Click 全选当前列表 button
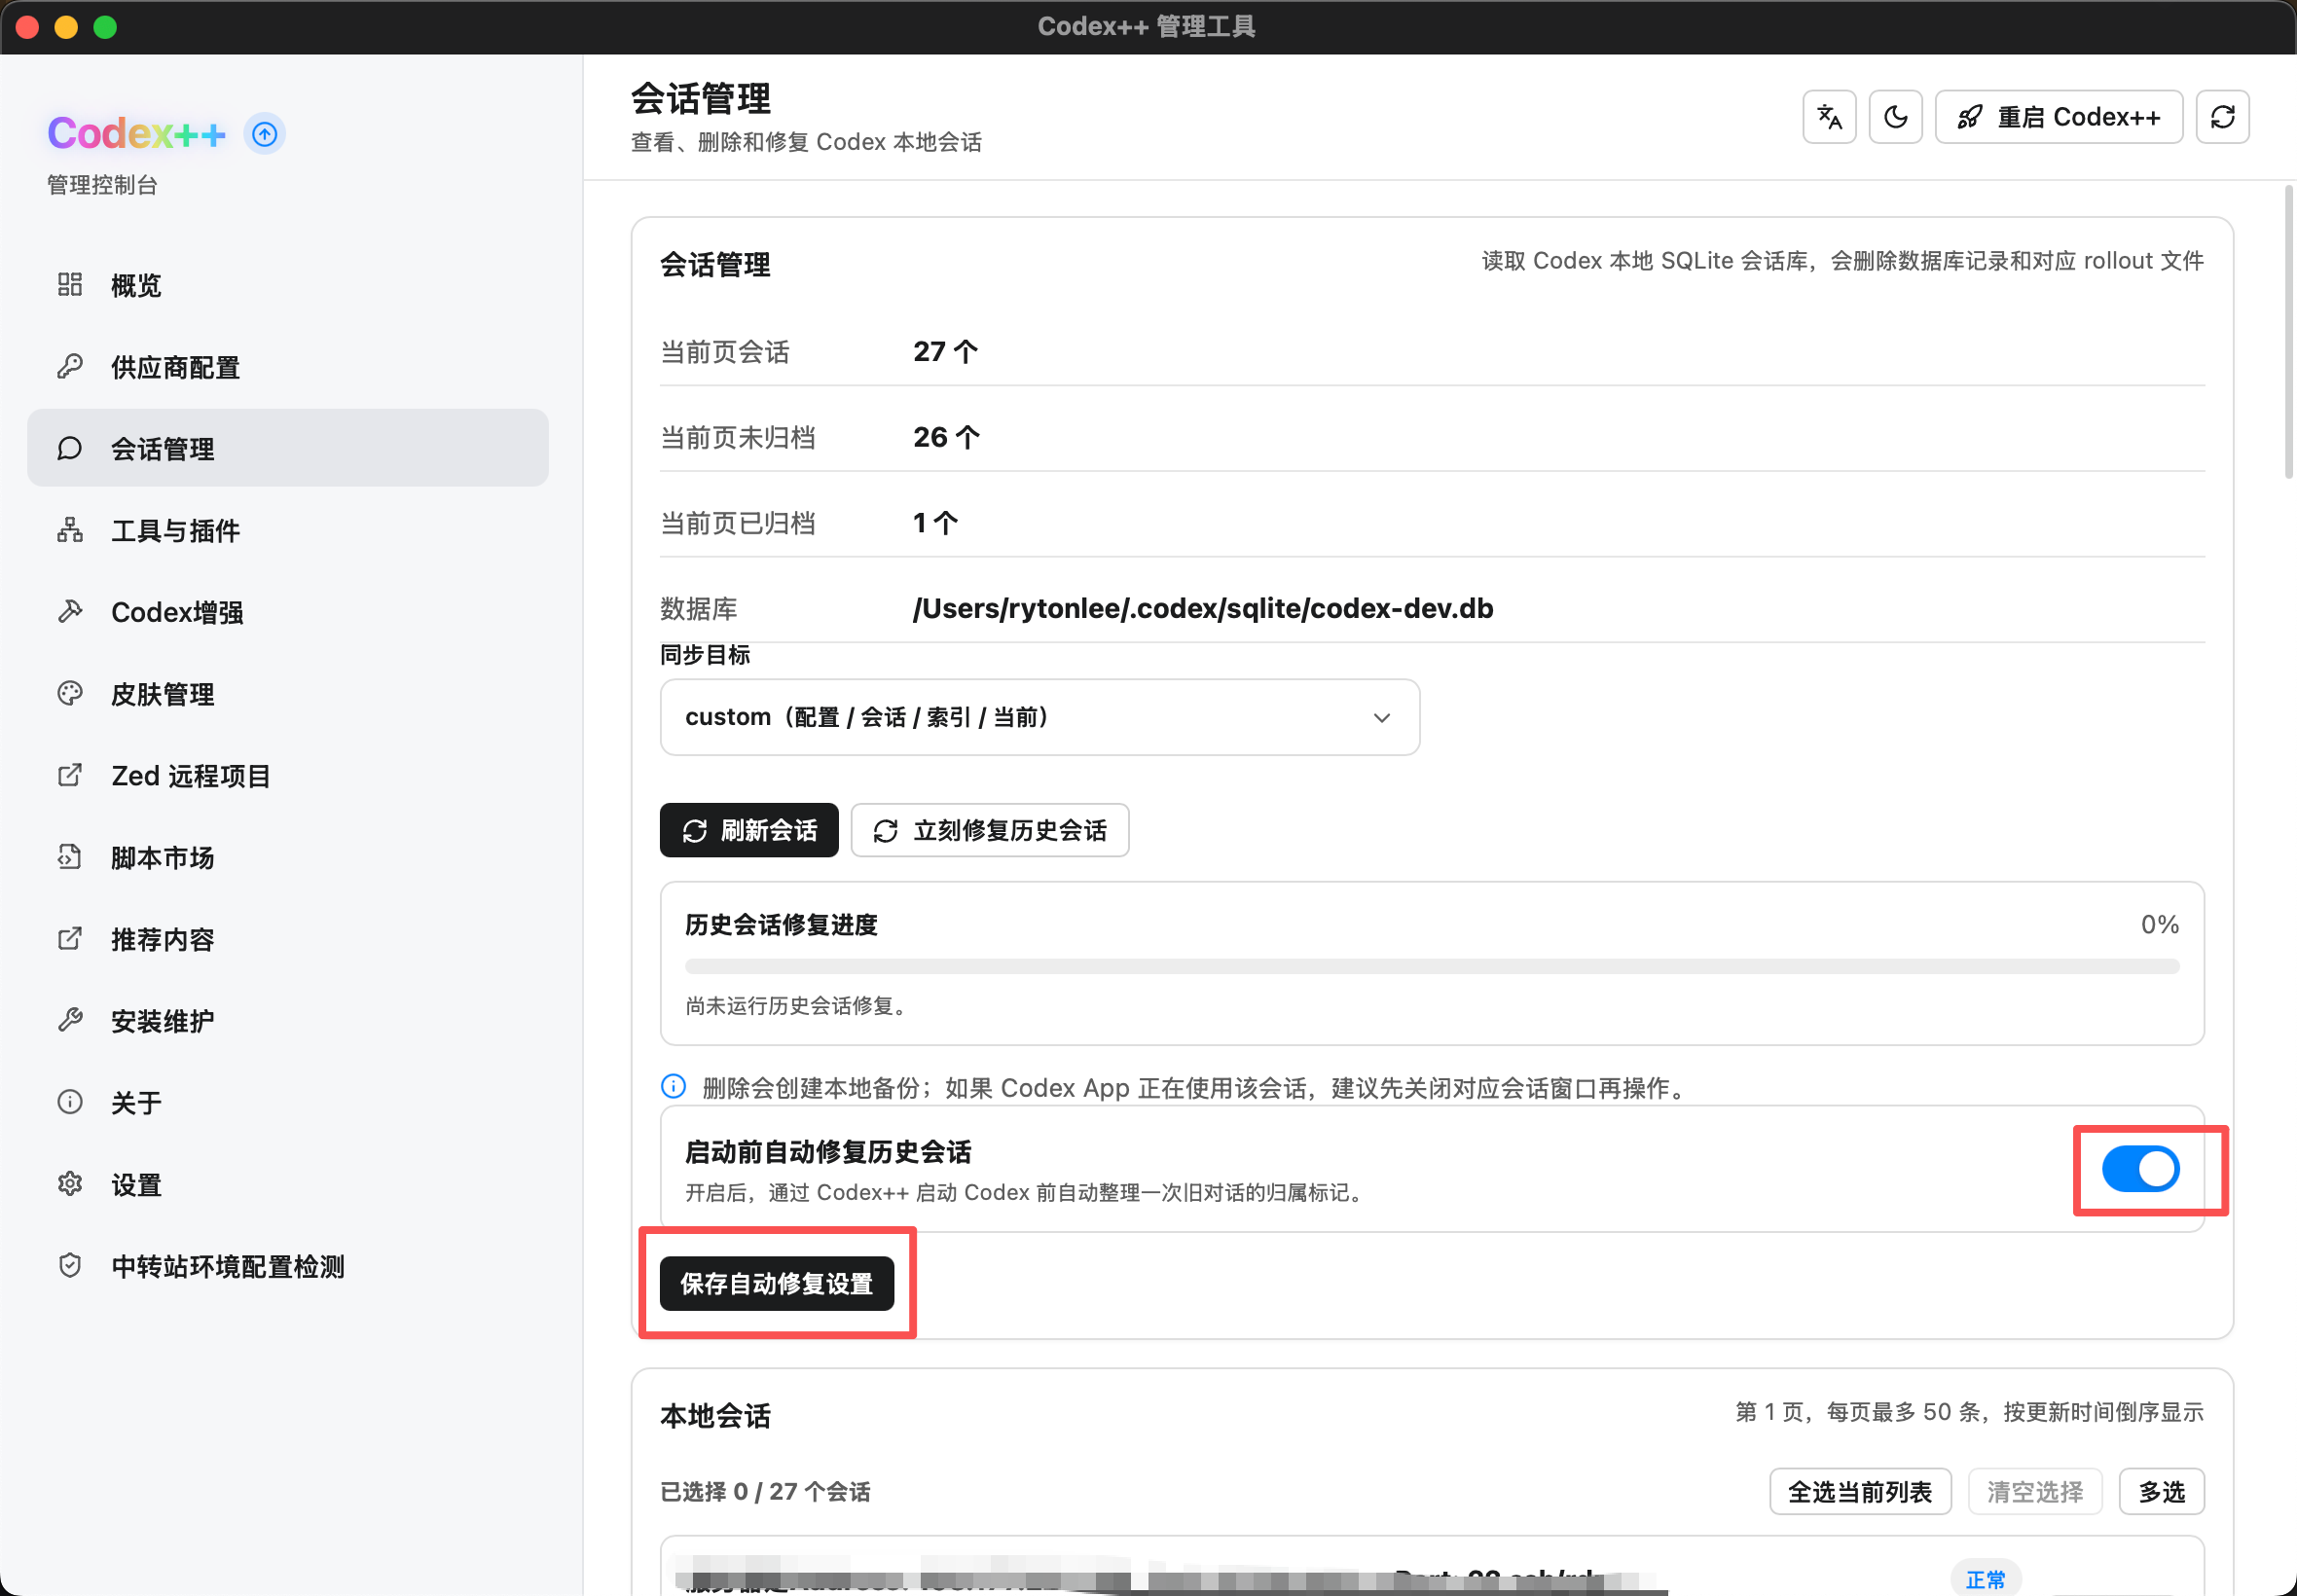Viewport: 2297px width, 1596px height. point(1860,1491)
